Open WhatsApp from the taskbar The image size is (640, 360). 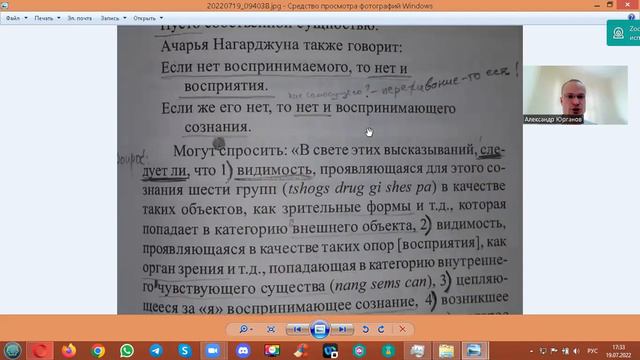(127, 351)
